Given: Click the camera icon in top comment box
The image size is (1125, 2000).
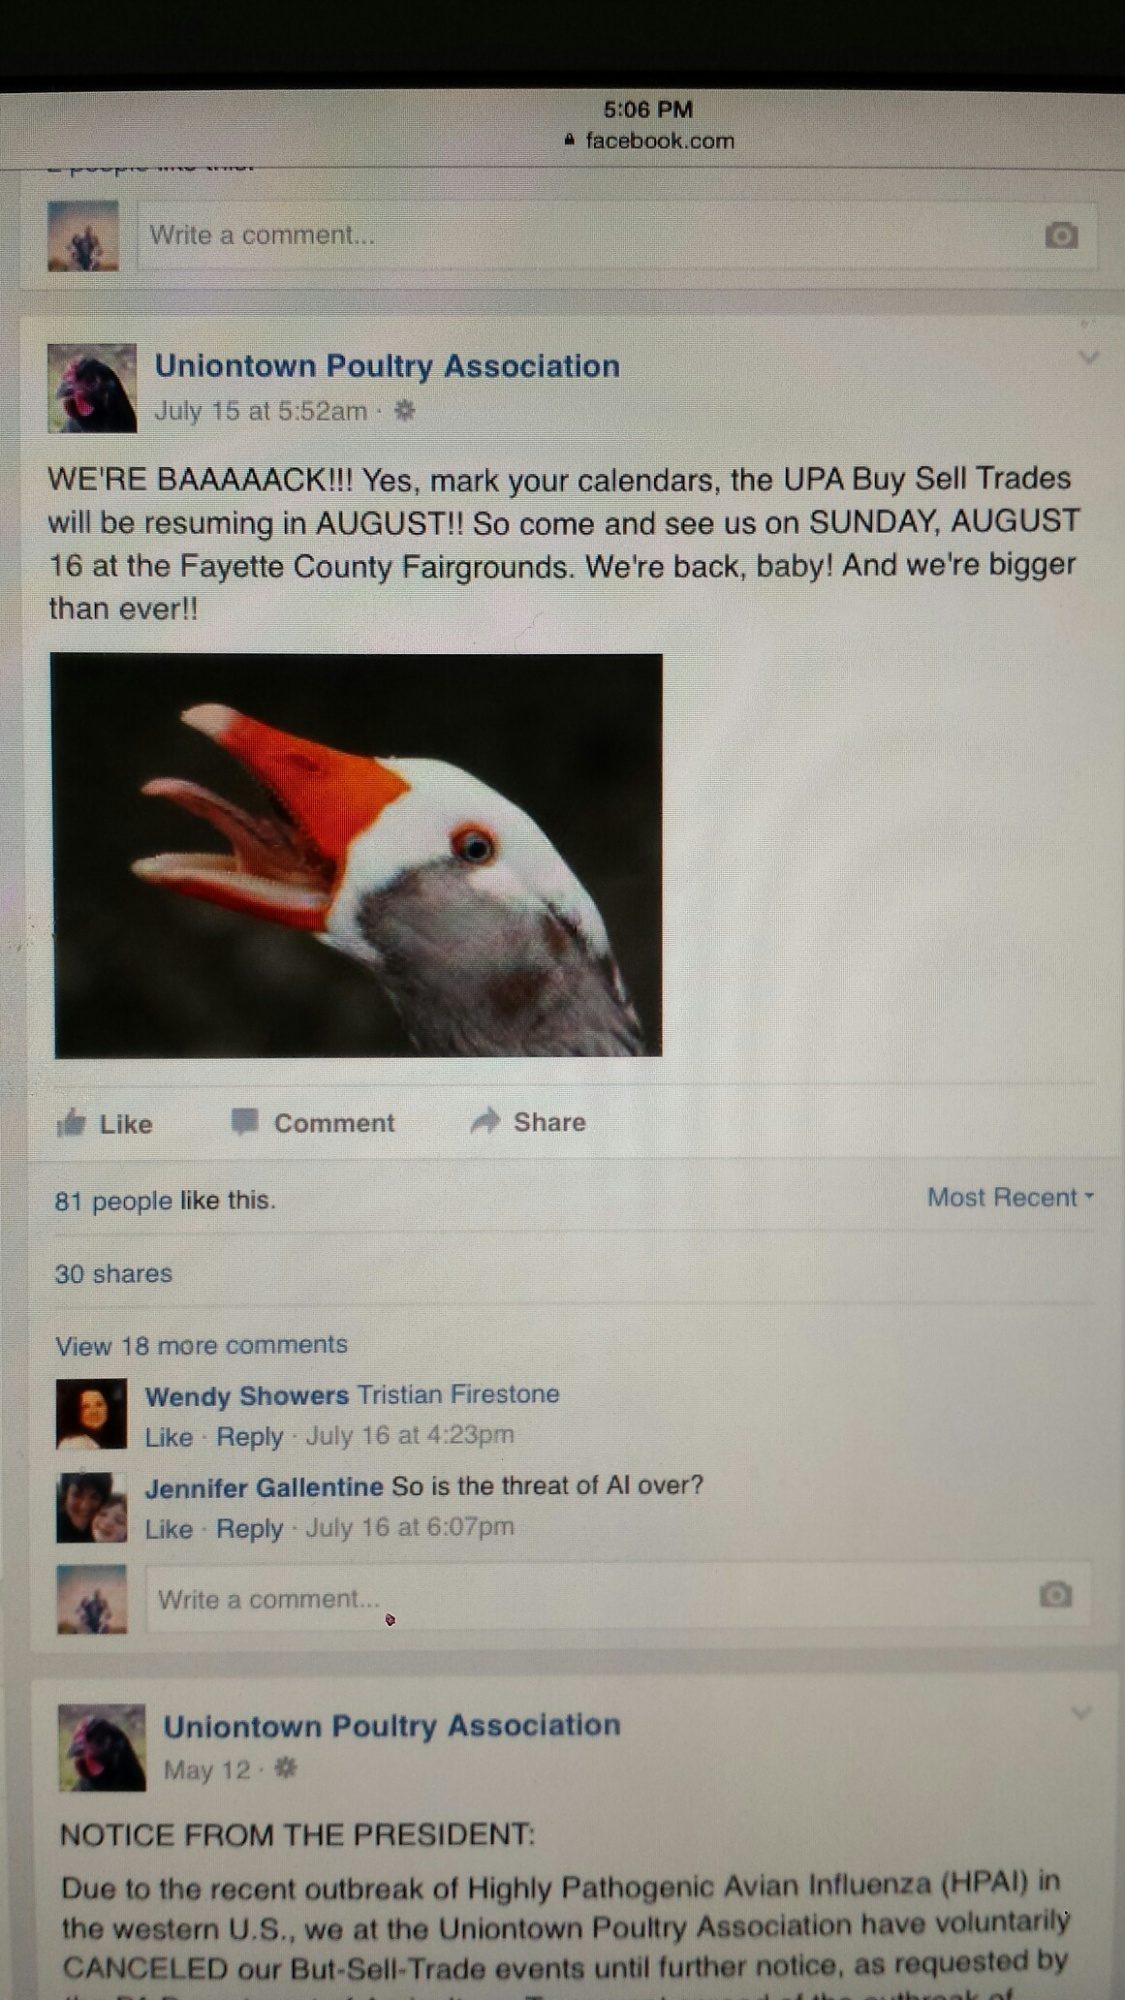Looking at the screenshot, I should (x=1061, y=236).
